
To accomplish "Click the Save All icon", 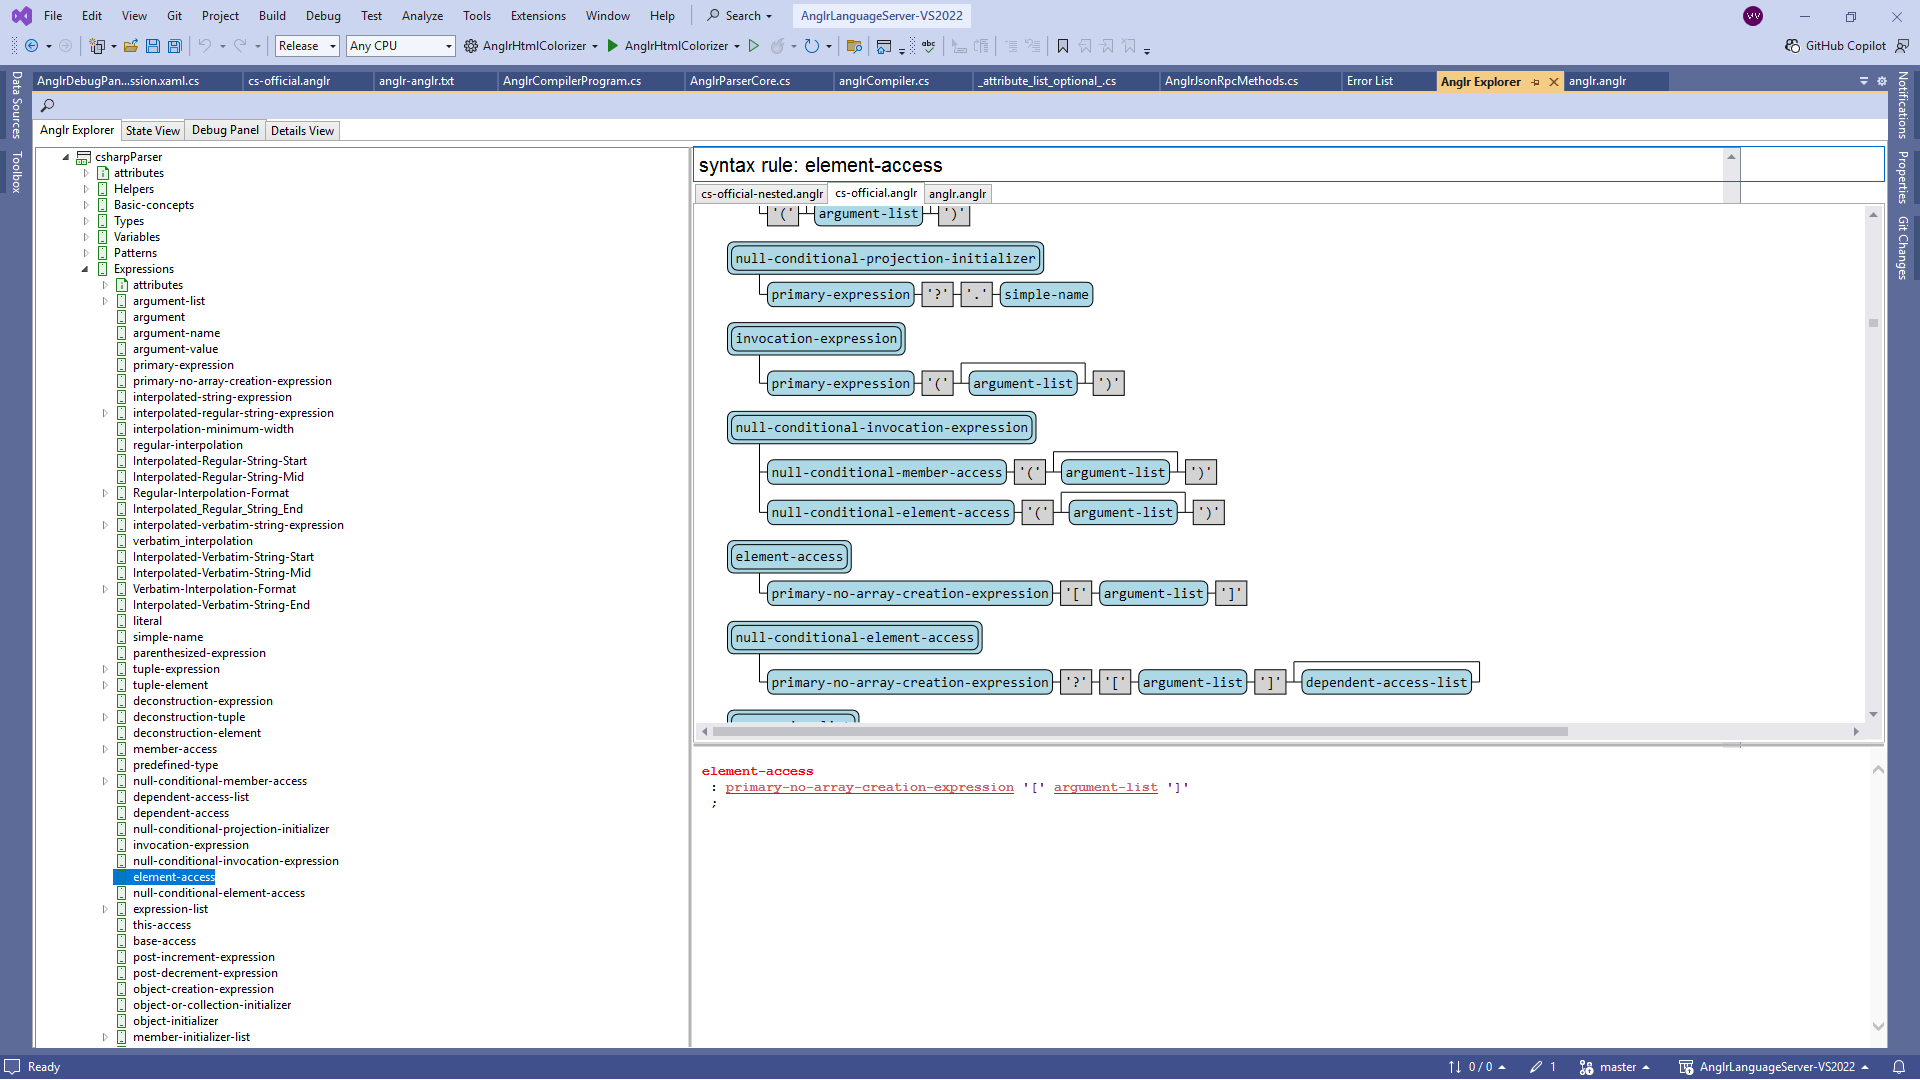I will pos(175,46).
